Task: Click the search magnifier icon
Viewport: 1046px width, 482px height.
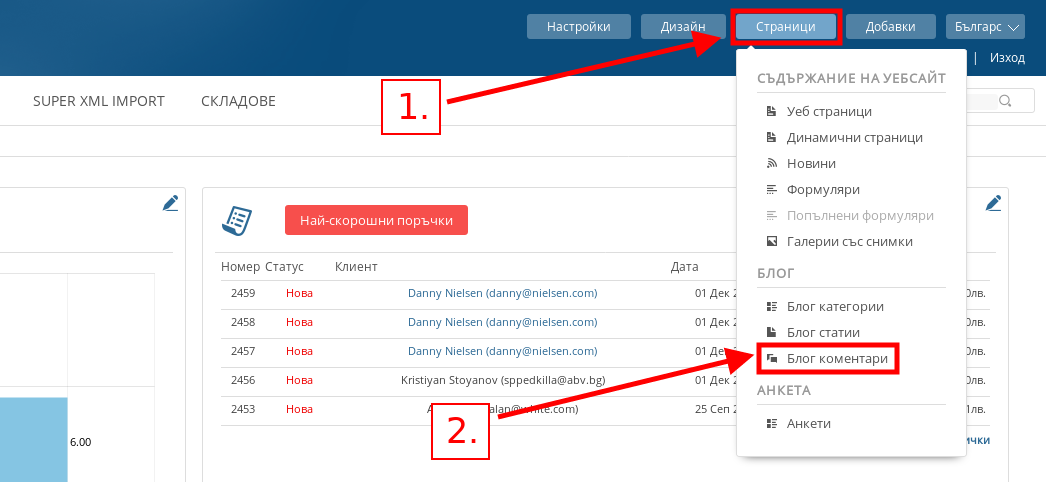Action: pyautogui.click(x=1004, y=100)
